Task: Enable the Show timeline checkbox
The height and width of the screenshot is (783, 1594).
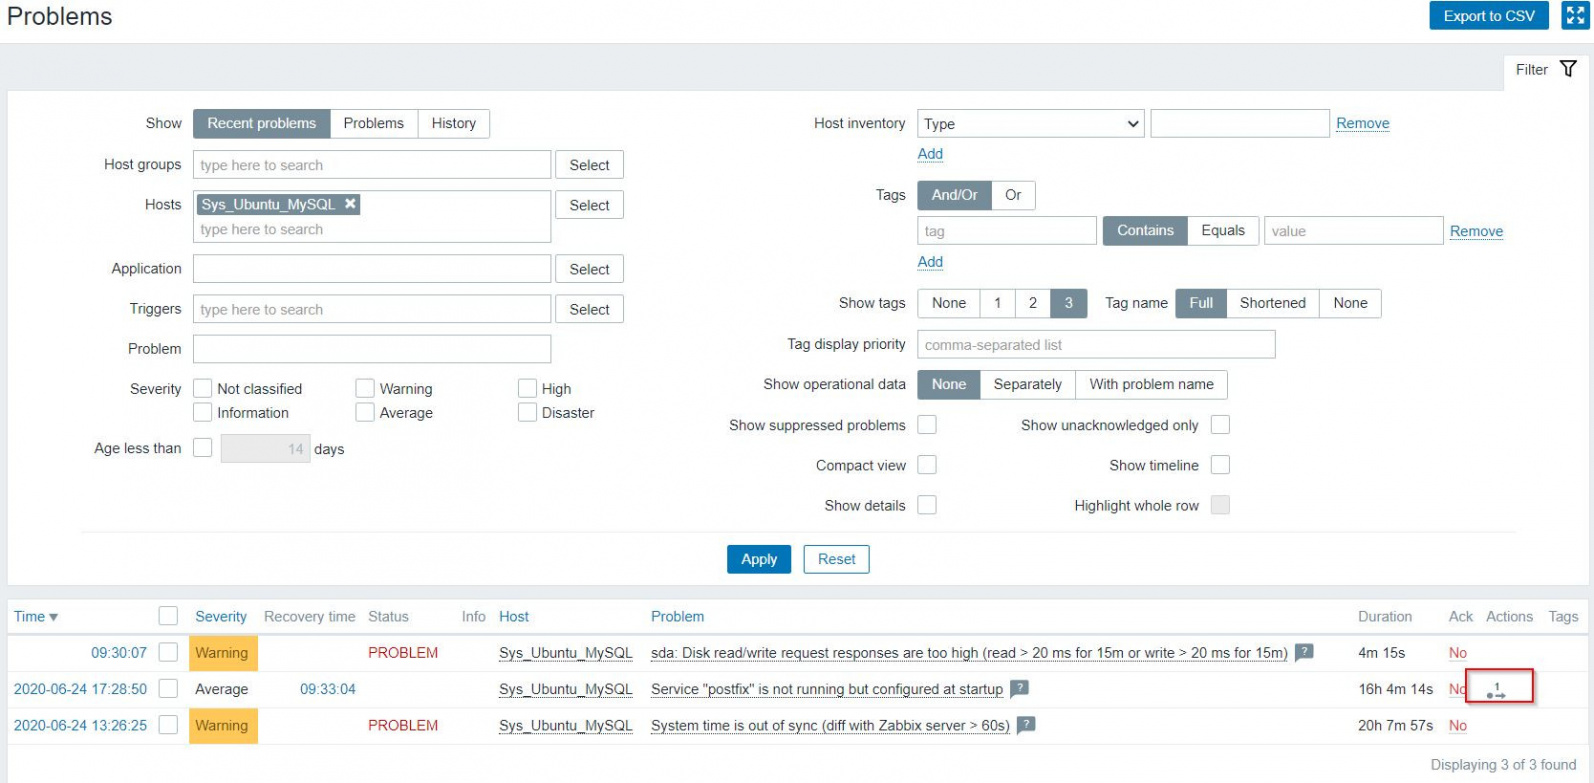Action: click(x=1220, y=465)
